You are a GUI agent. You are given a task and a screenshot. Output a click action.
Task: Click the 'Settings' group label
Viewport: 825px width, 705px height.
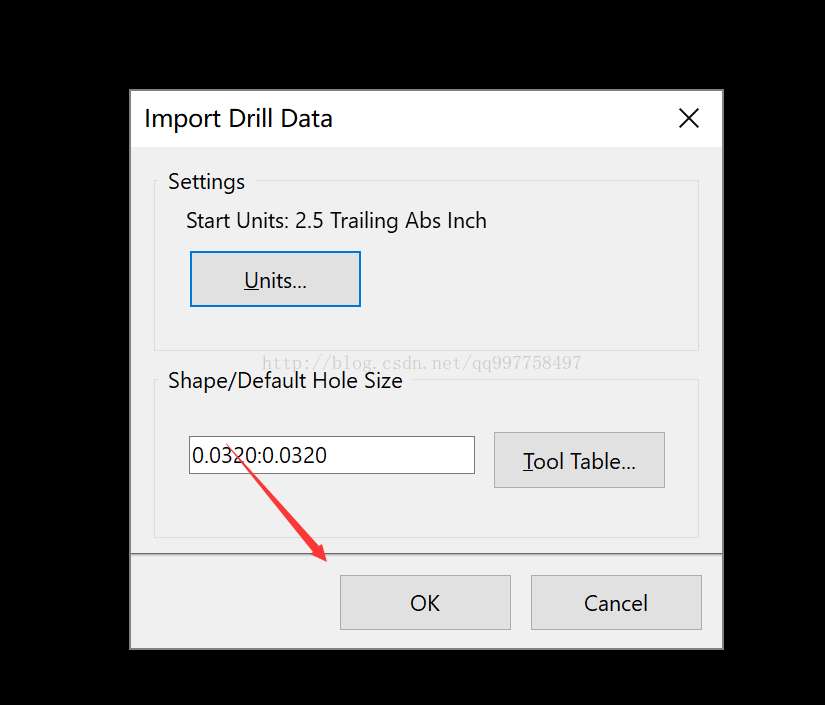coord(206,182)
